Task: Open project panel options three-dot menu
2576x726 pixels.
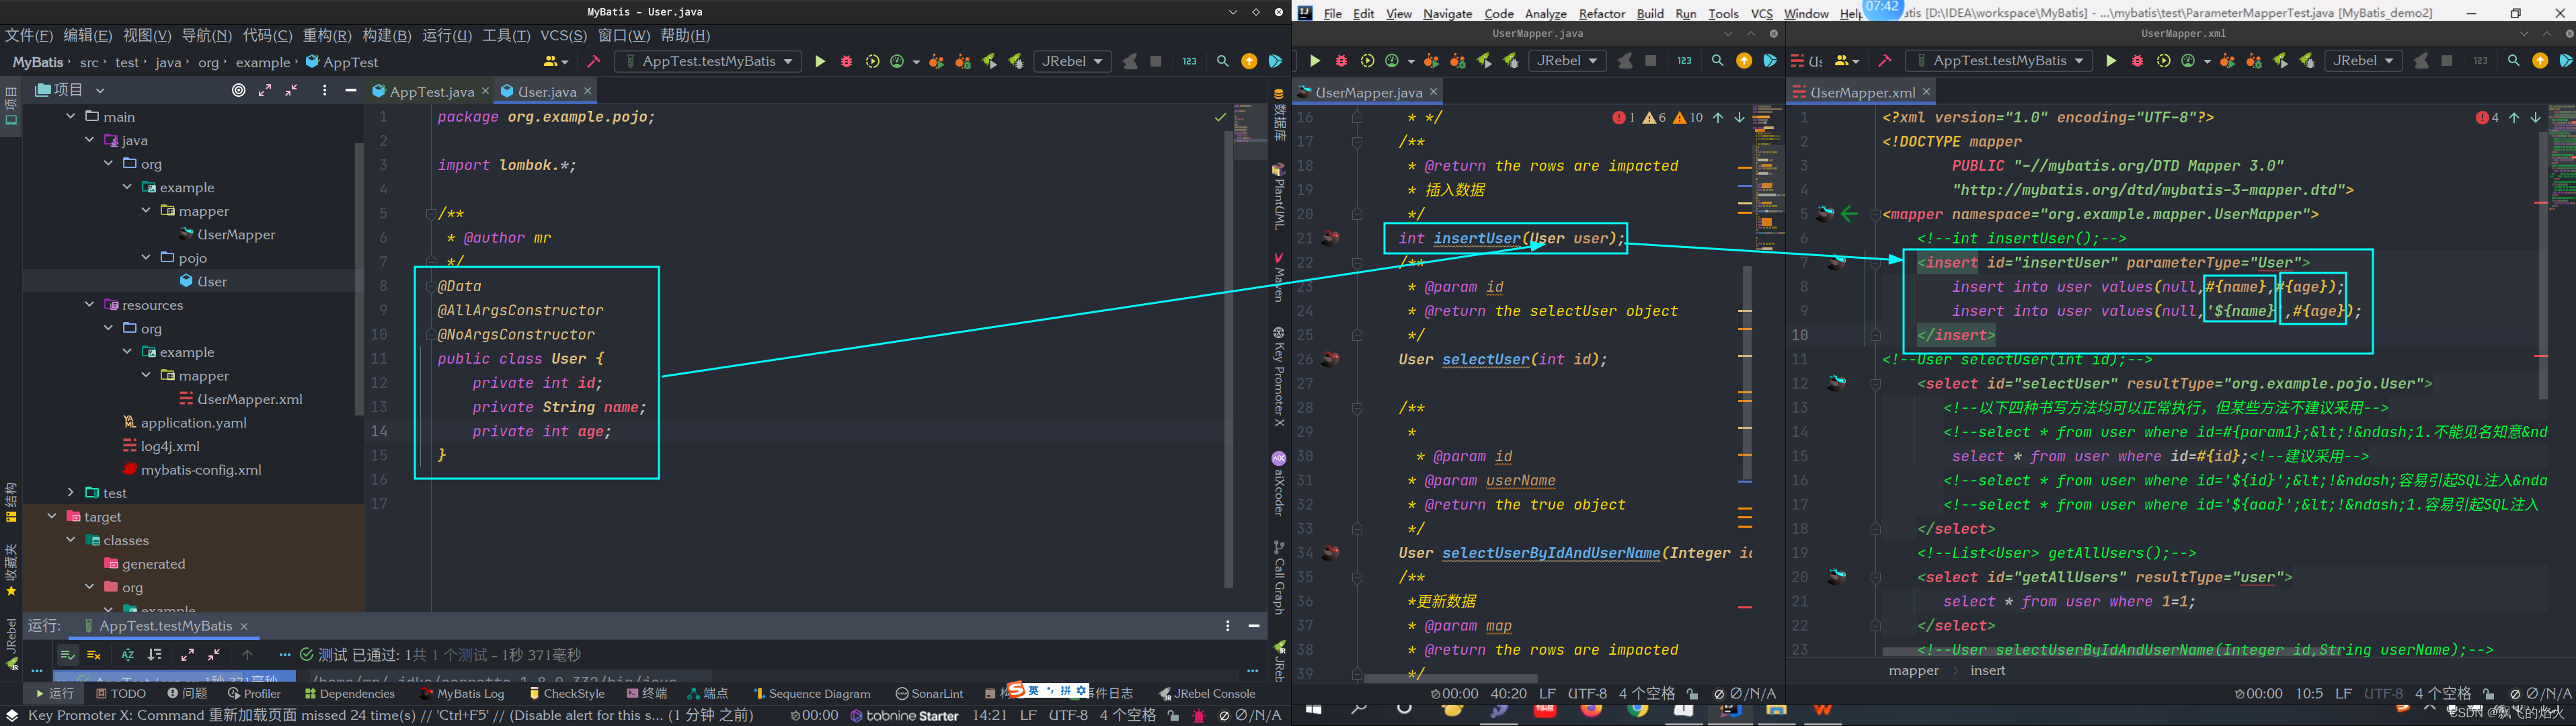Action: pyautogui.click(x=325, y=90)
